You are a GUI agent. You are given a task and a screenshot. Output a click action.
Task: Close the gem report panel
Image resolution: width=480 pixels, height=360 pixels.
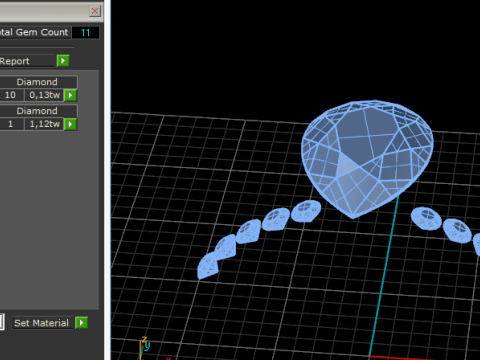[95, 11]
